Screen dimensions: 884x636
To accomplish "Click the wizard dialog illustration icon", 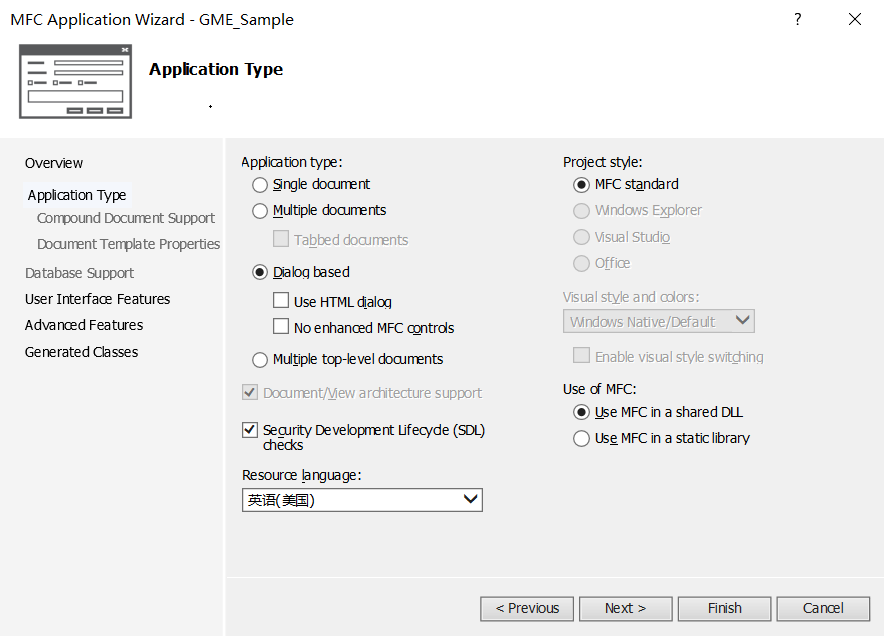I will pos(75,81).
